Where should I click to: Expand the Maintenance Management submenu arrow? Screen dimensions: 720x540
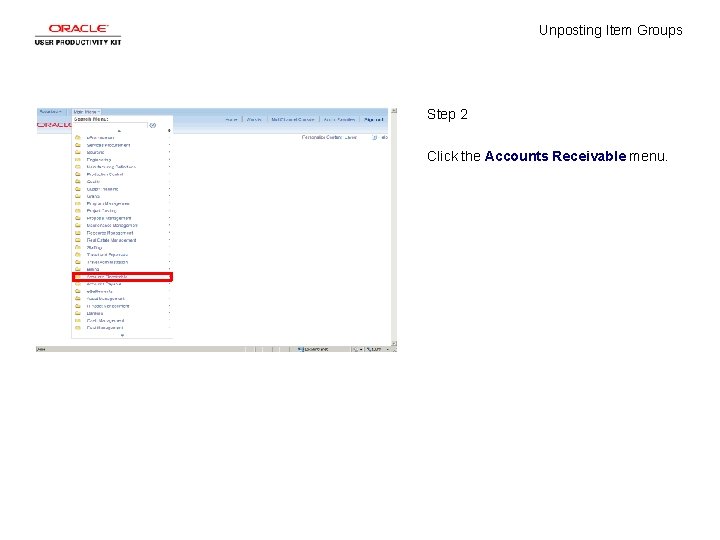pos(169,225)
